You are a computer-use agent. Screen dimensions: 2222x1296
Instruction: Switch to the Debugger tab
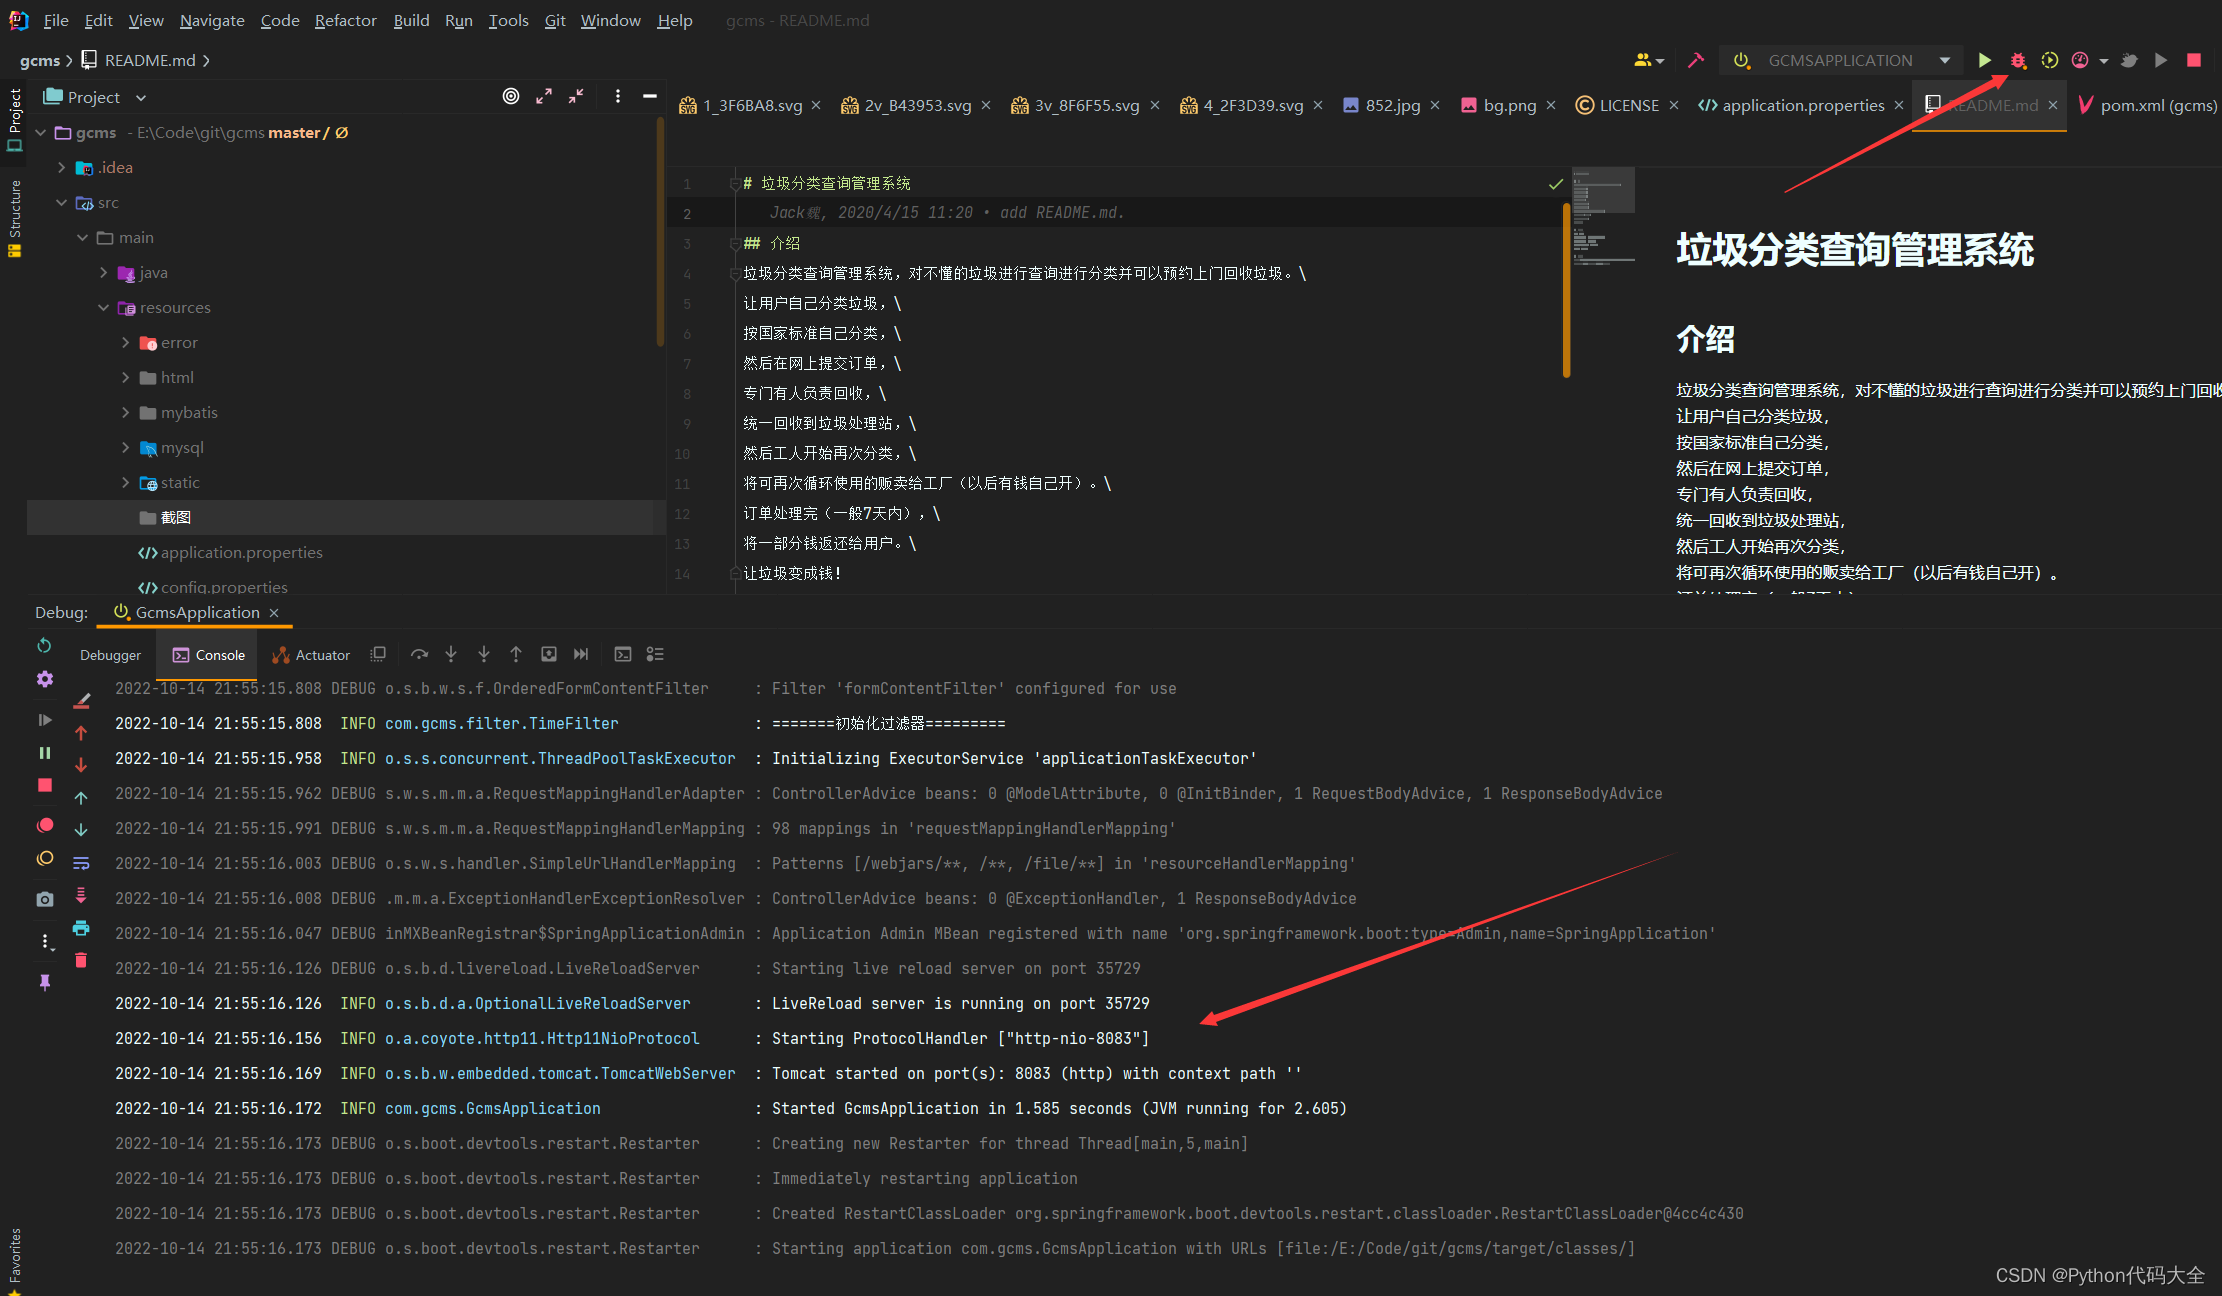point(110,655)
